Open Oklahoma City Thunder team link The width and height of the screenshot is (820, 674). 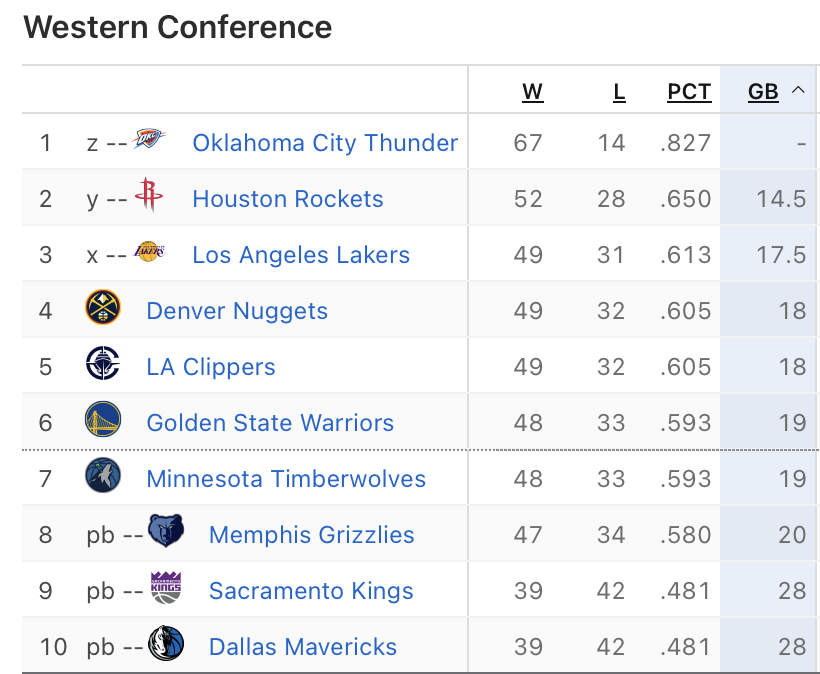pos(325,143)
